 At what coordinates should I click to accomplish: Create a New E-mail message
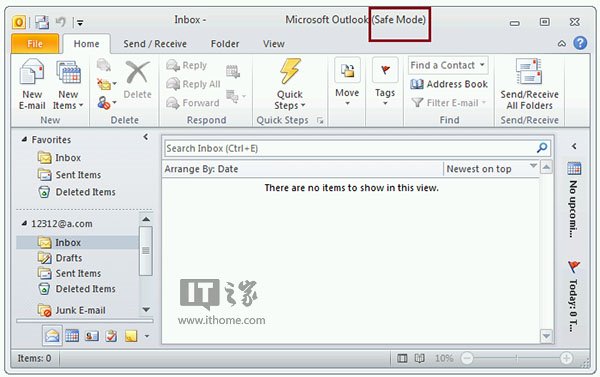click(32, 84)
